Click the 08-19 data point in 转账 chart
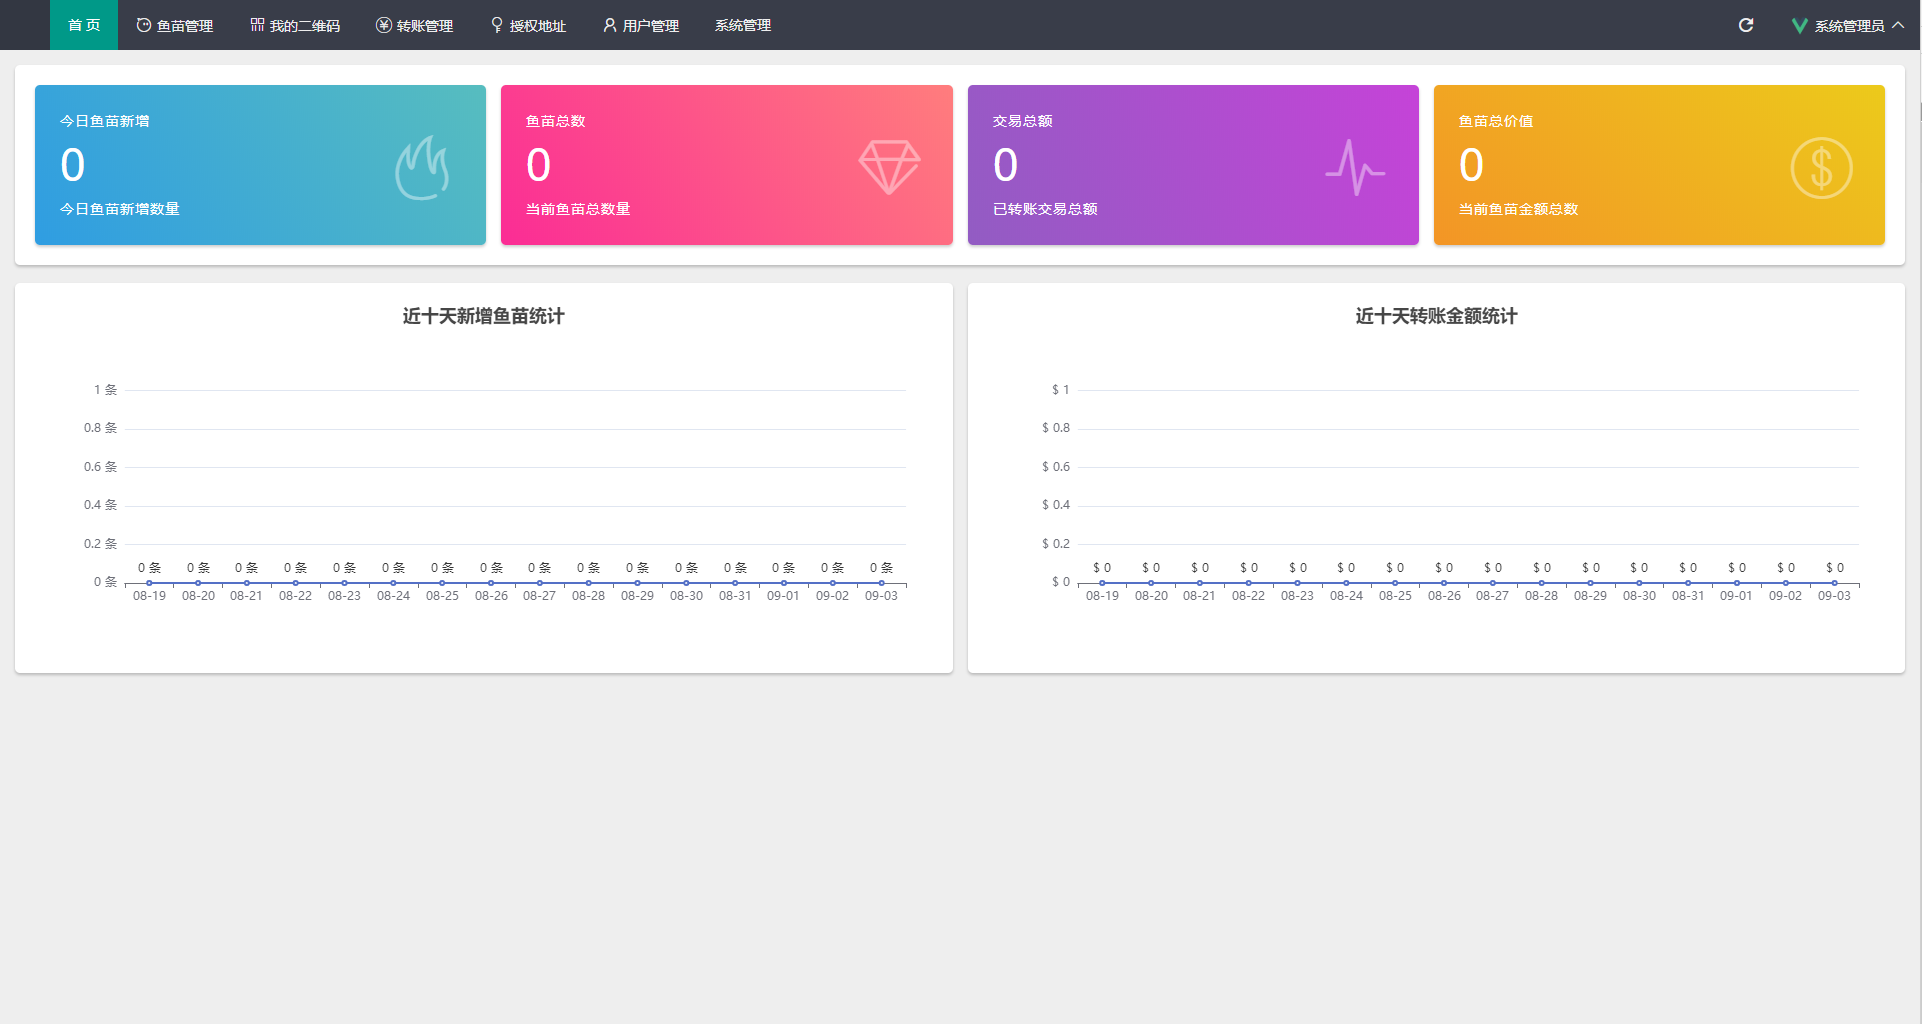1922x1024 pixels. [1102, 583]
